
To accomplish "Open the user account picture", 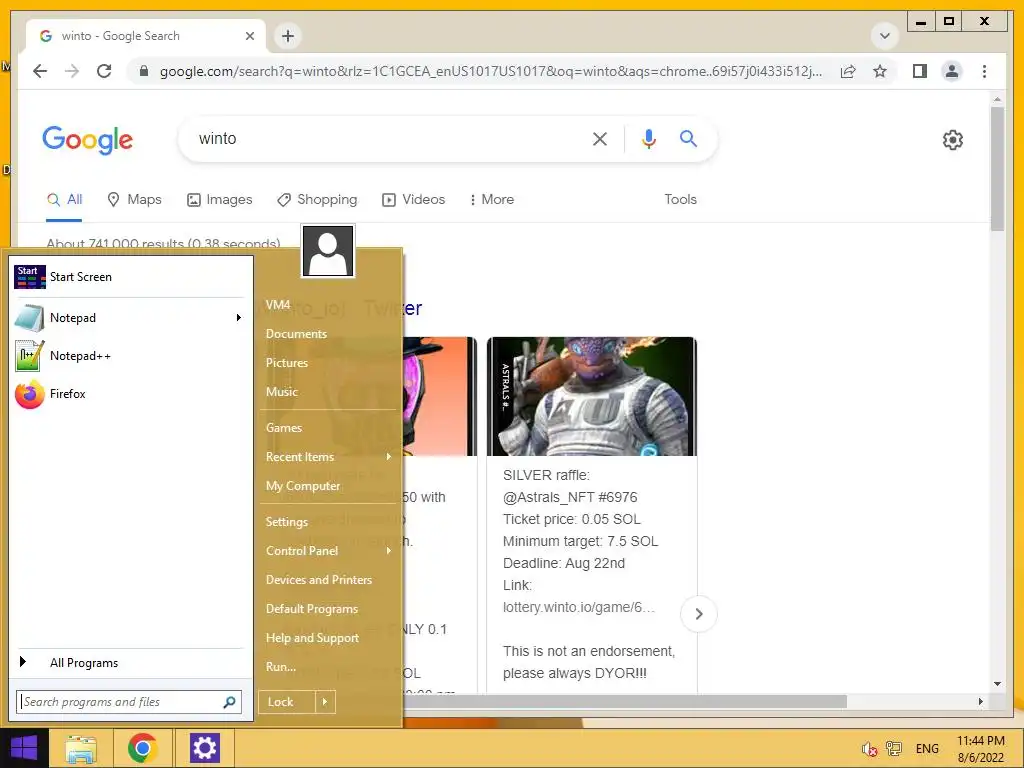I will 328,251.
